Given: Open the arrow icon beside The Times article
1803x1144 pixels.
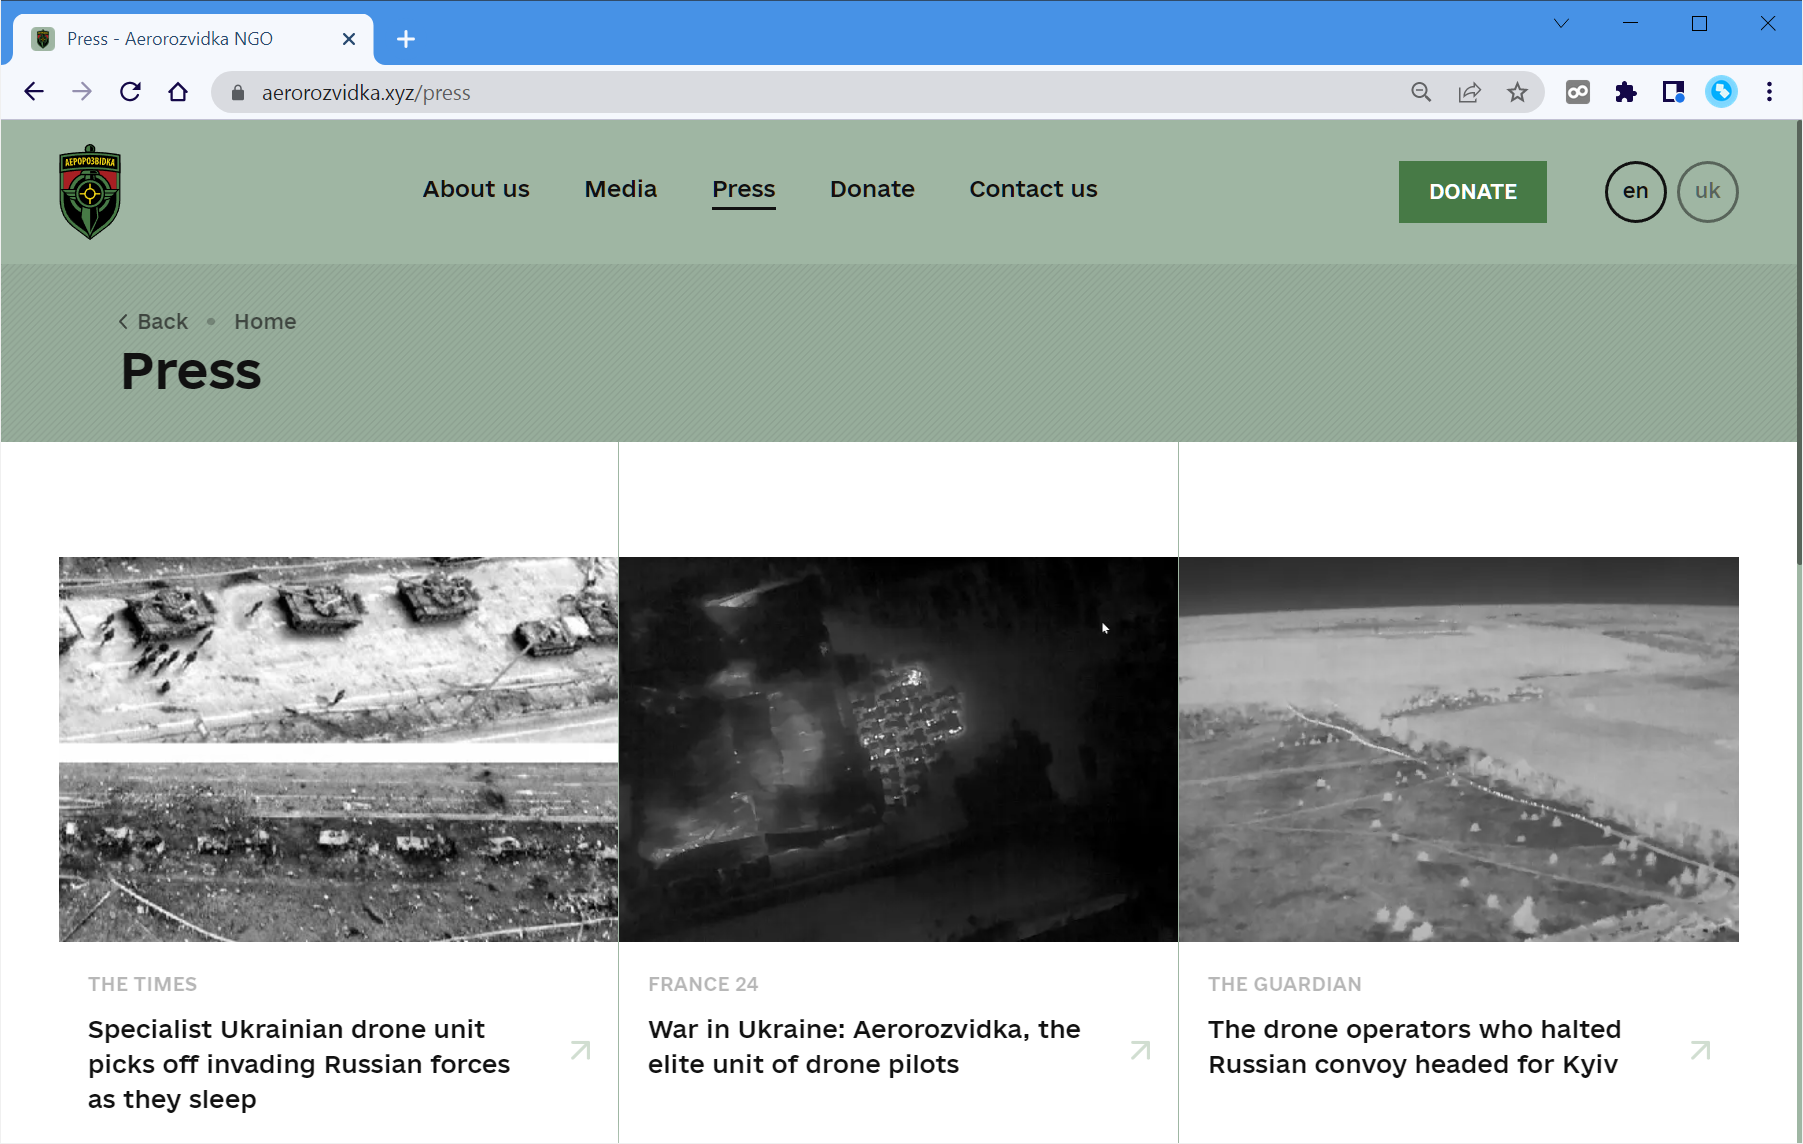Looking at the screenshot, I should [580, 1050].
